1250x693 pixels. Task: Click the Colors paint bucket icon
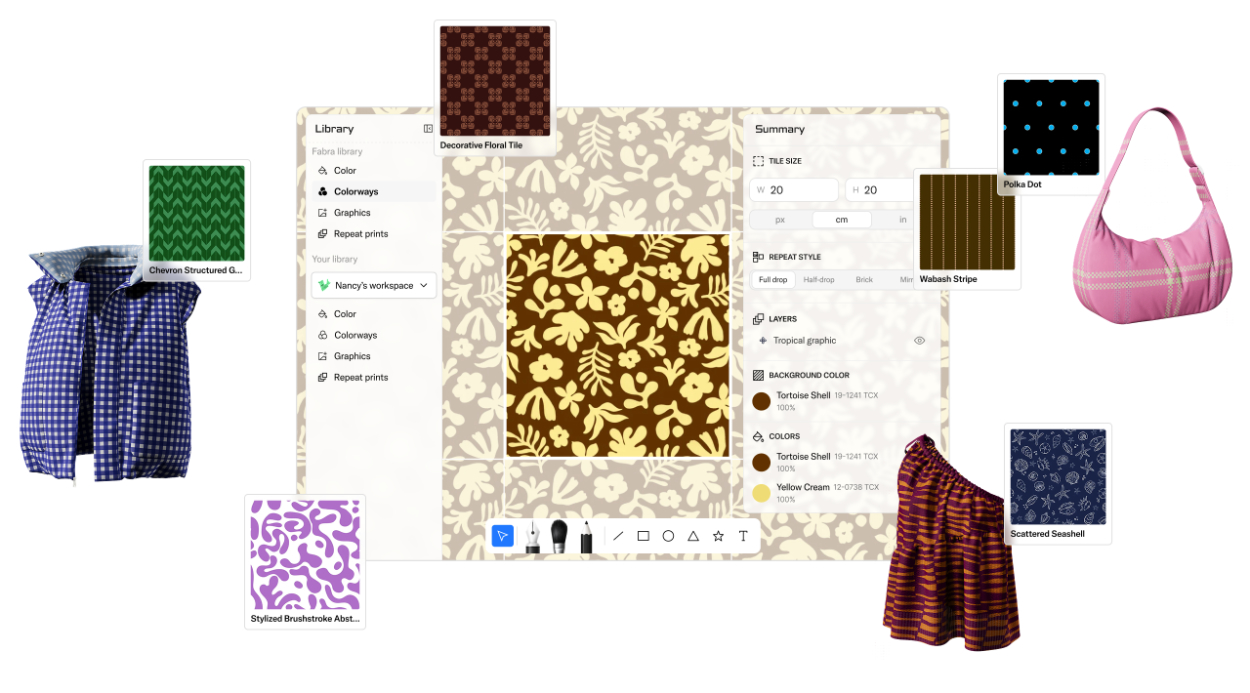click(x=758, y=436)
